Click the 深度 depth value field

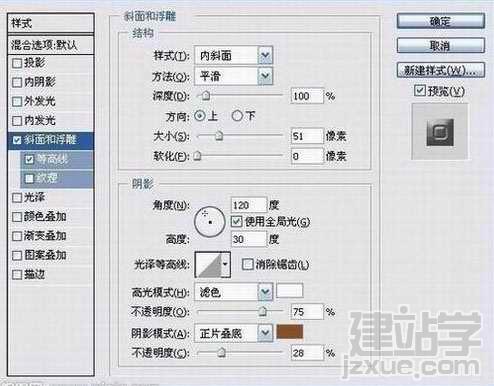pos(307,96)
